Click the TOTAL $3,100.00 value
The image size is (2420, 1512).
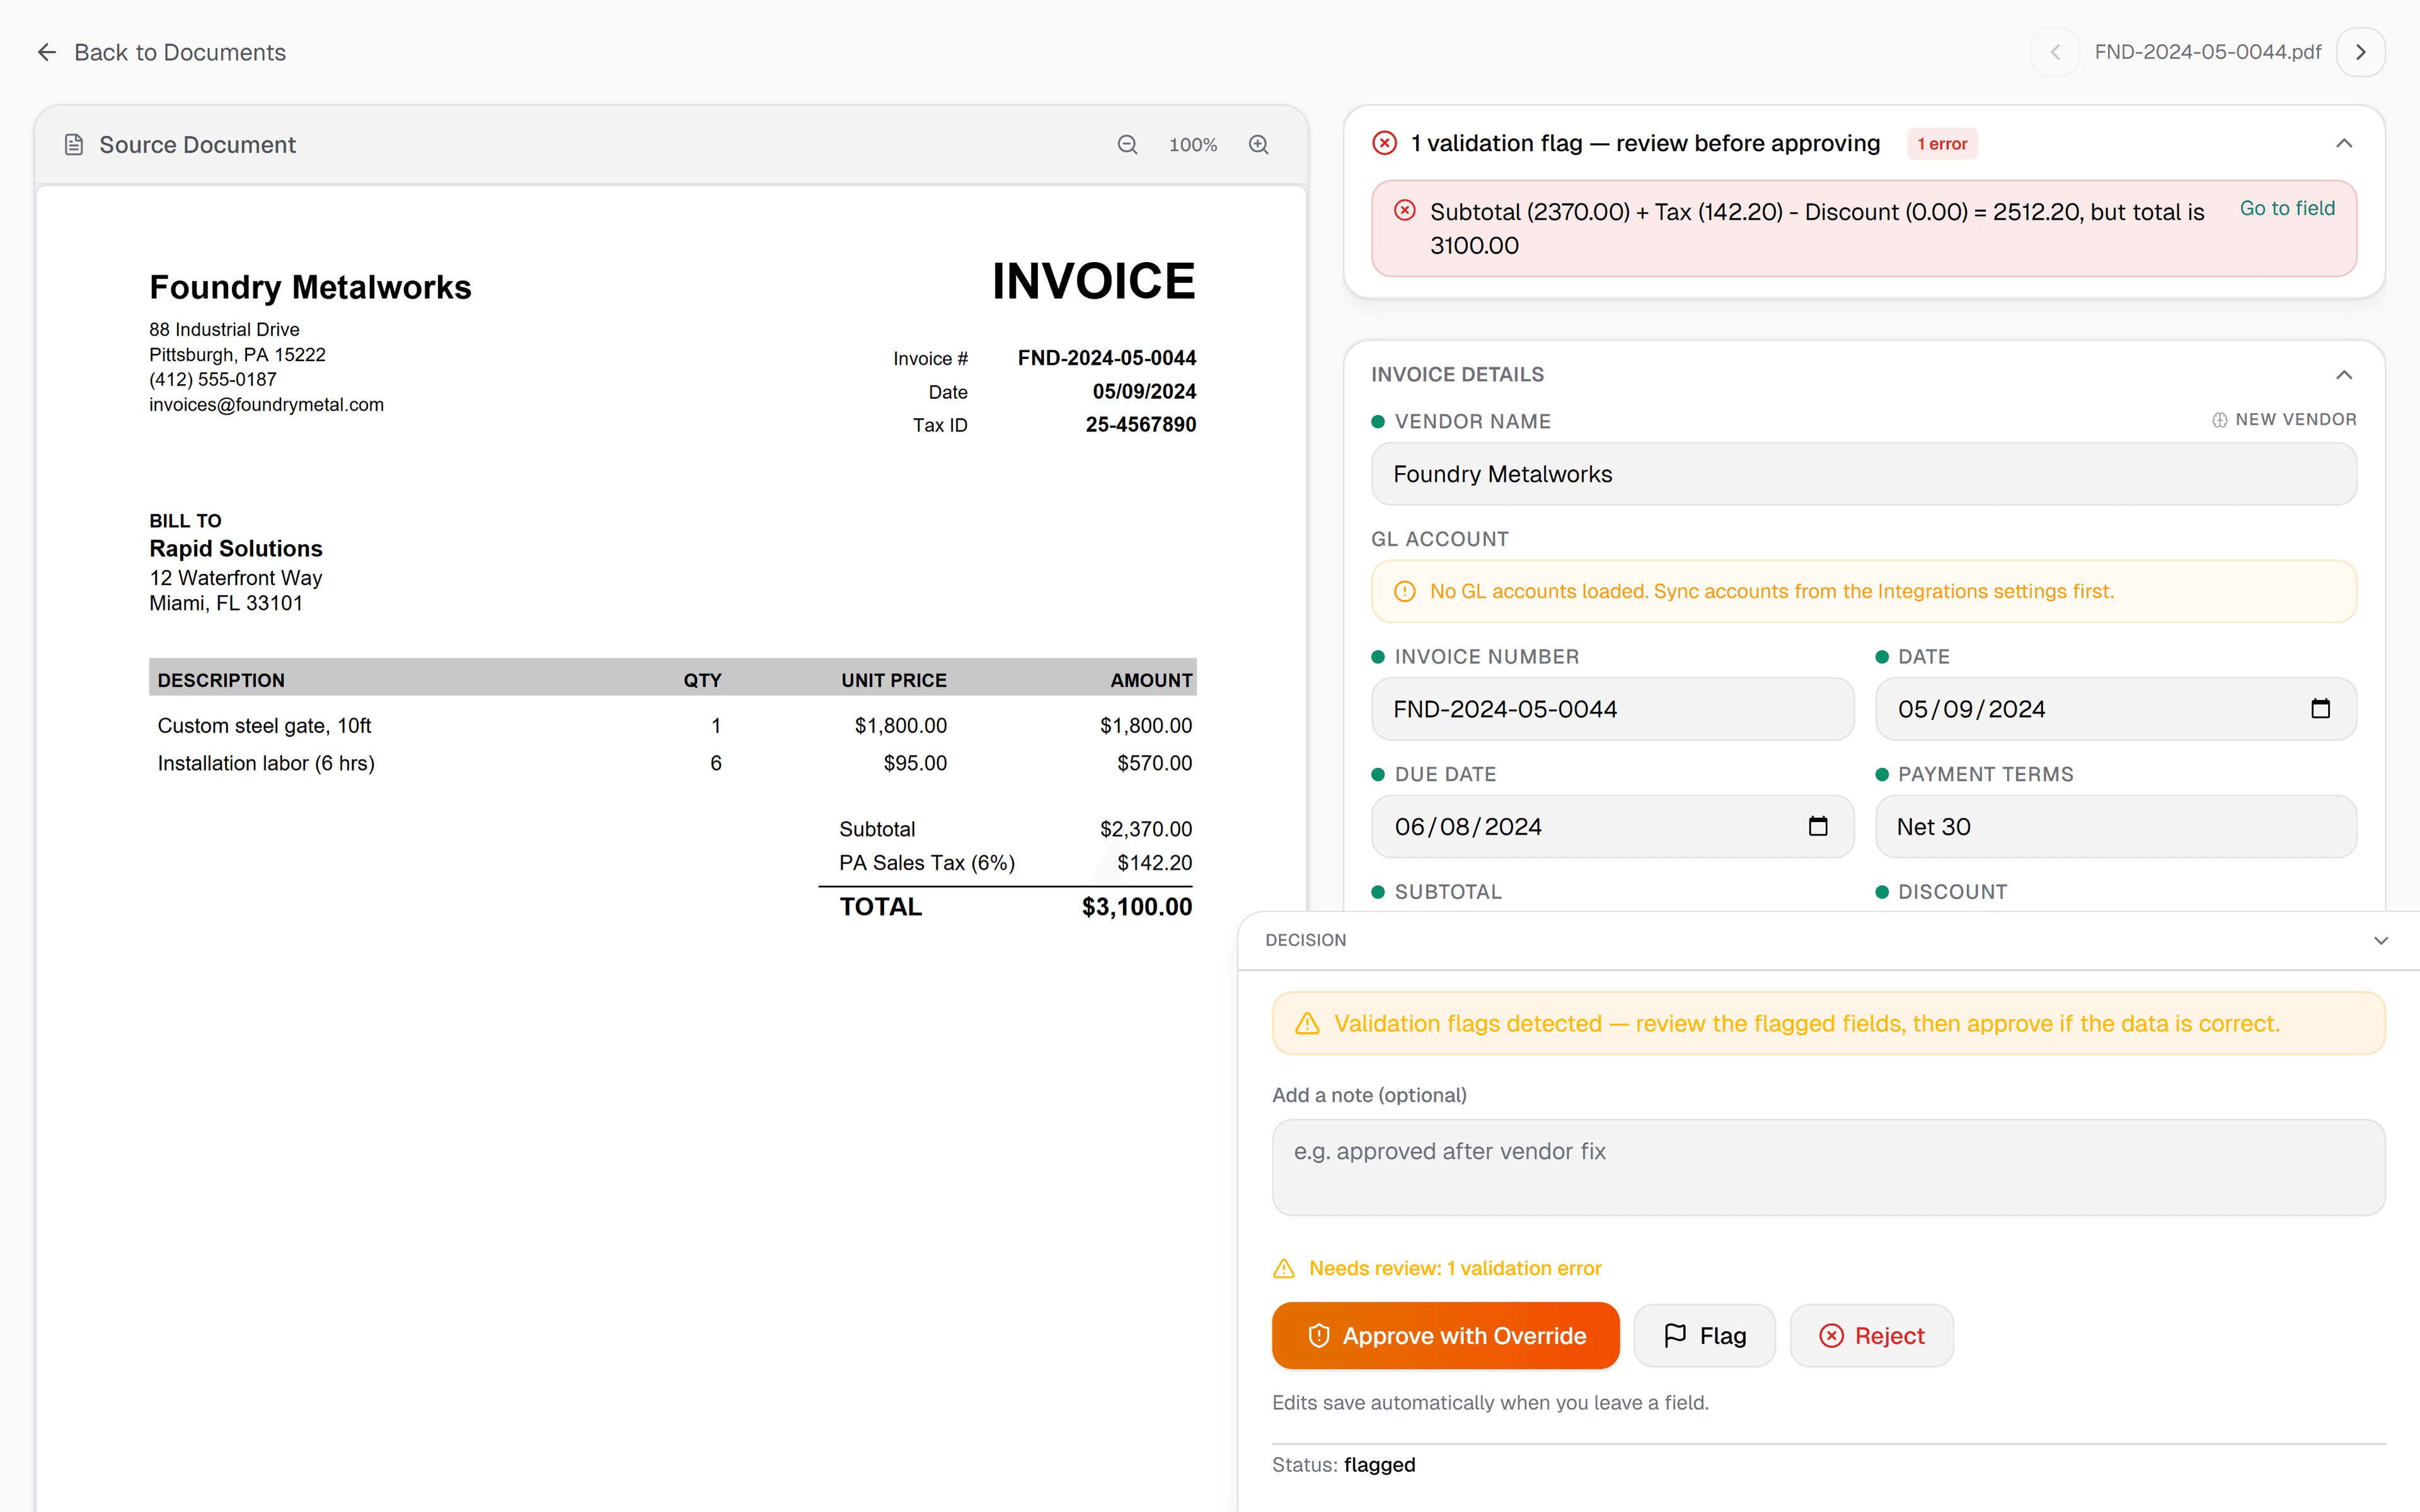(x=1137, y=907)
